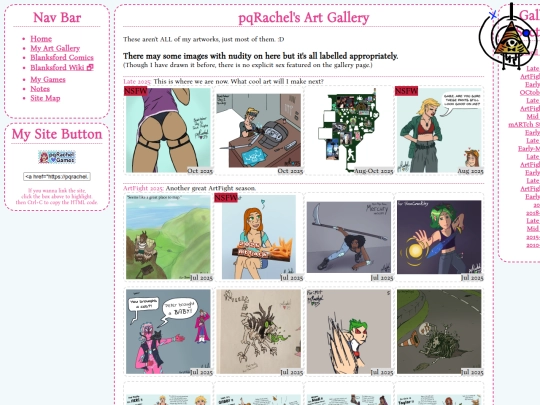Click the Bill Cipher triangle sticker

(511, 39)
